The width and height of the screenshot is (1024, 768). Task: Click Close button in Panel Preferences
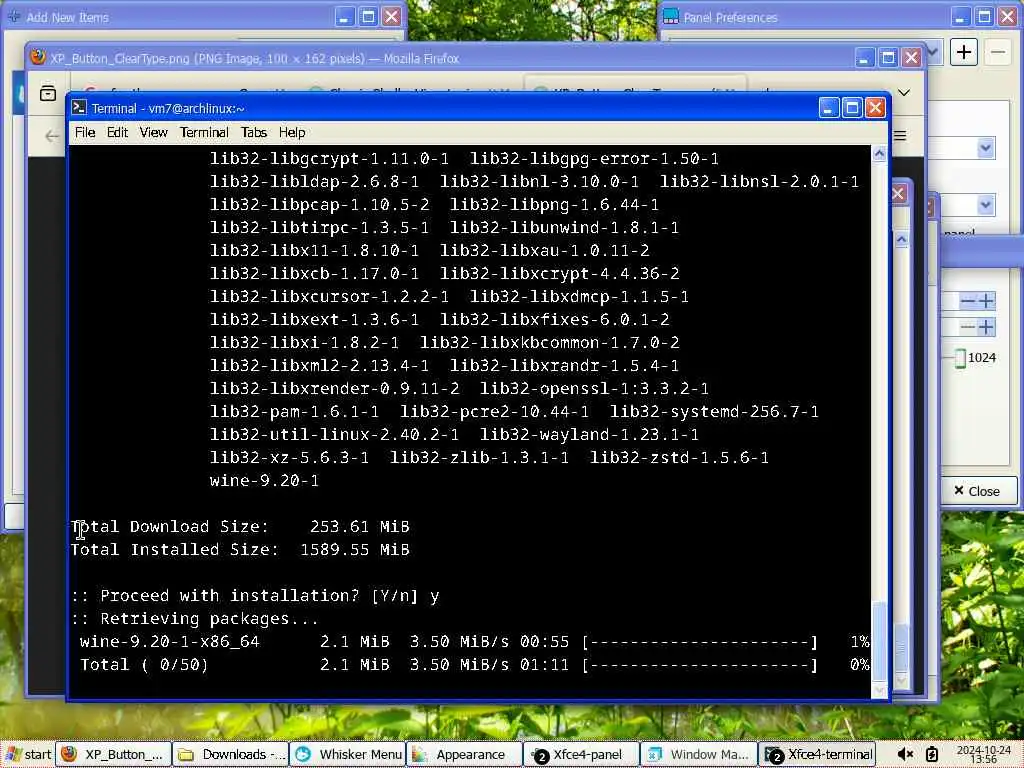pyautogui.click(x=978, y=491)
